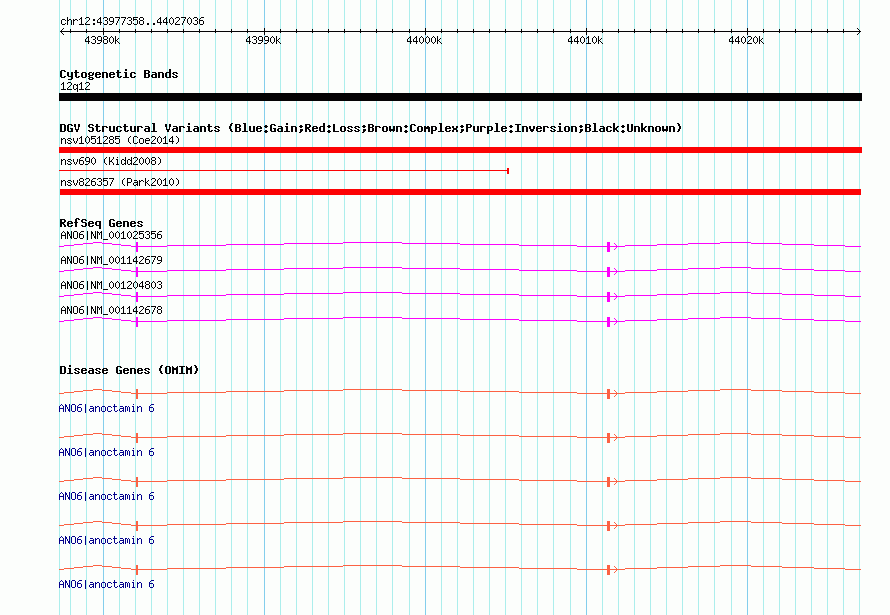Open the RefSeq Genes track title
Screen dimensions: 890x615
(101, 223)
